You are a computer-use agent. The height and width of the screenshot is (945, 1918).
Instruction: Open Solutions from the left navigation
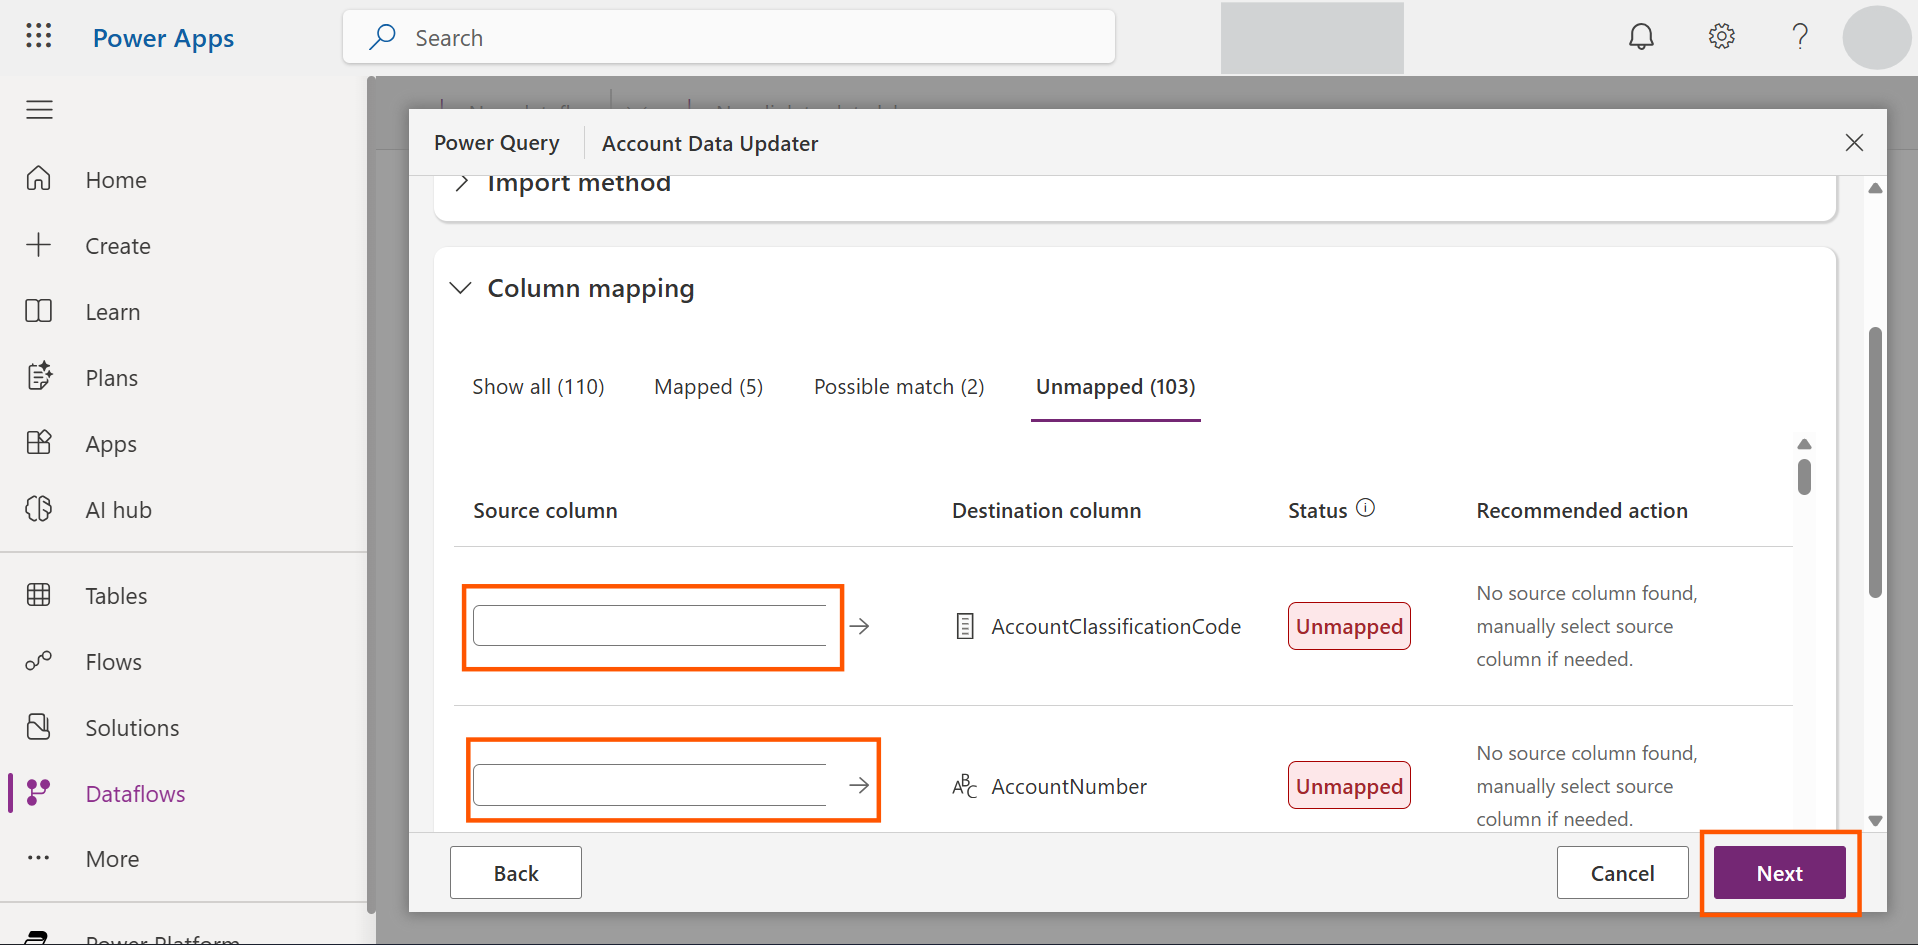pos(132,728)
